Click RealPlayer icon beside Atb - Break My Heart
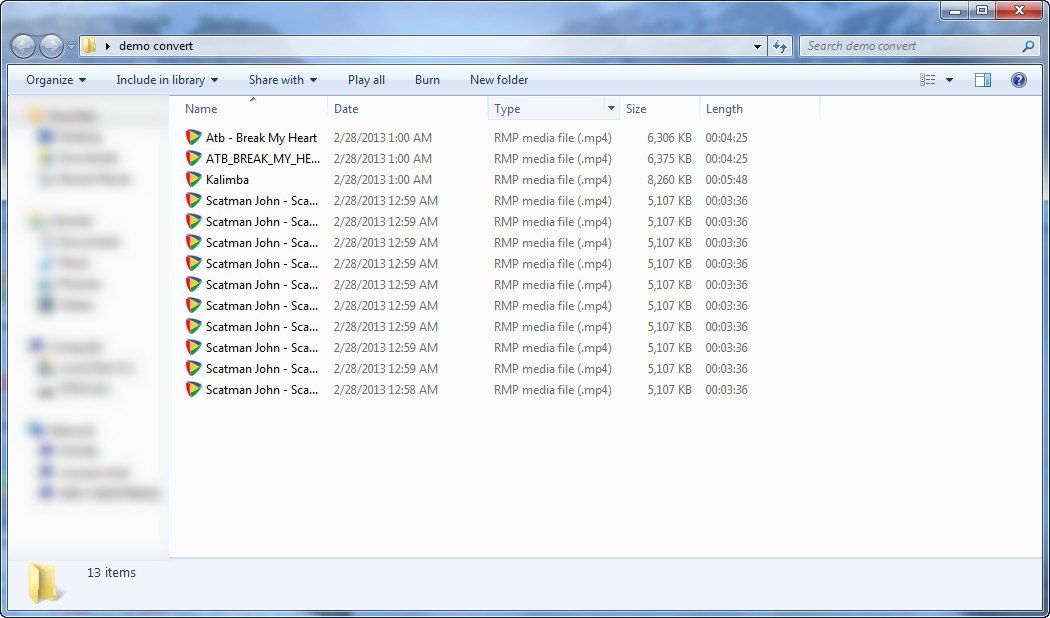Screen dimensions: 1050x618 pyautogui.click(x=193, y=137)
